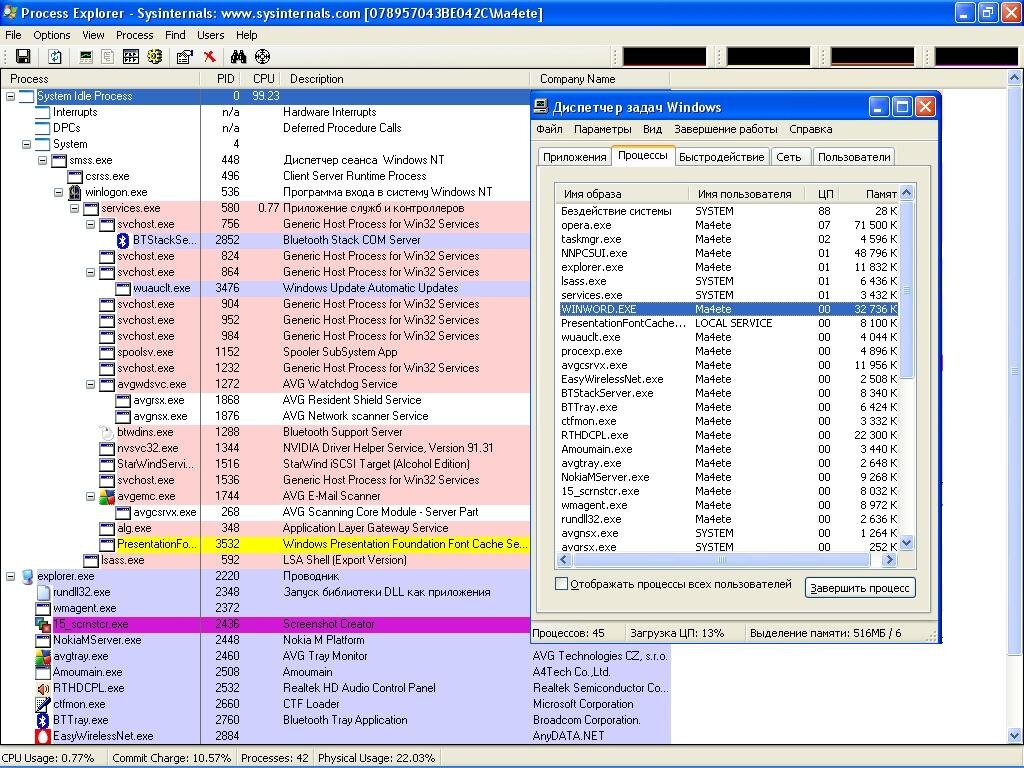Collapse the winlogon.exe tree node
Screen dimensions: 1024x768
point(59,193)
